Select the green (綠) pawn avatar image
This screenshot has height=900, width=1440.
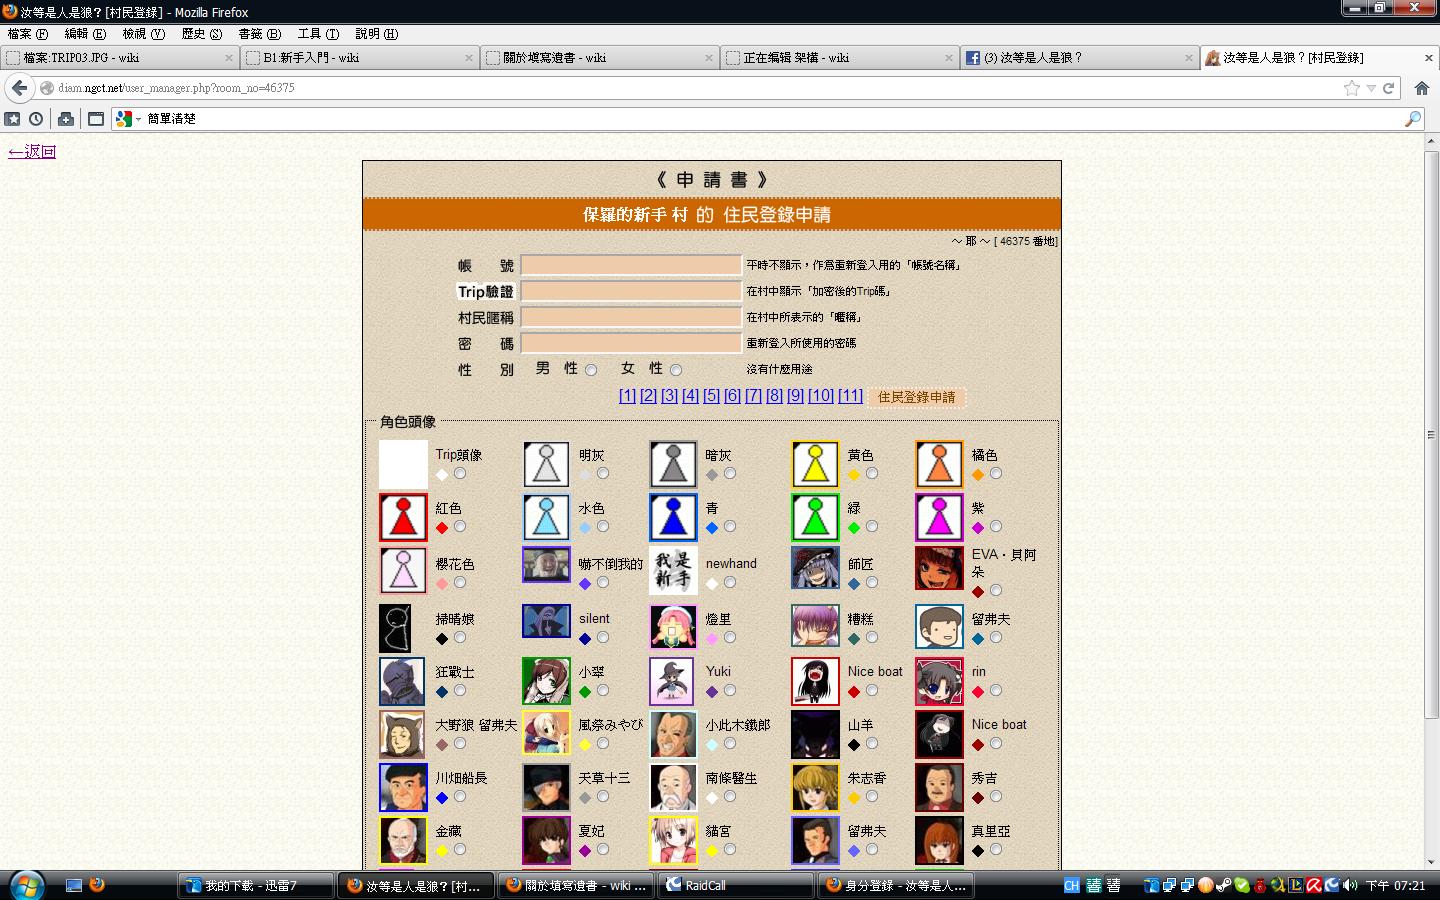coord(815,518)
